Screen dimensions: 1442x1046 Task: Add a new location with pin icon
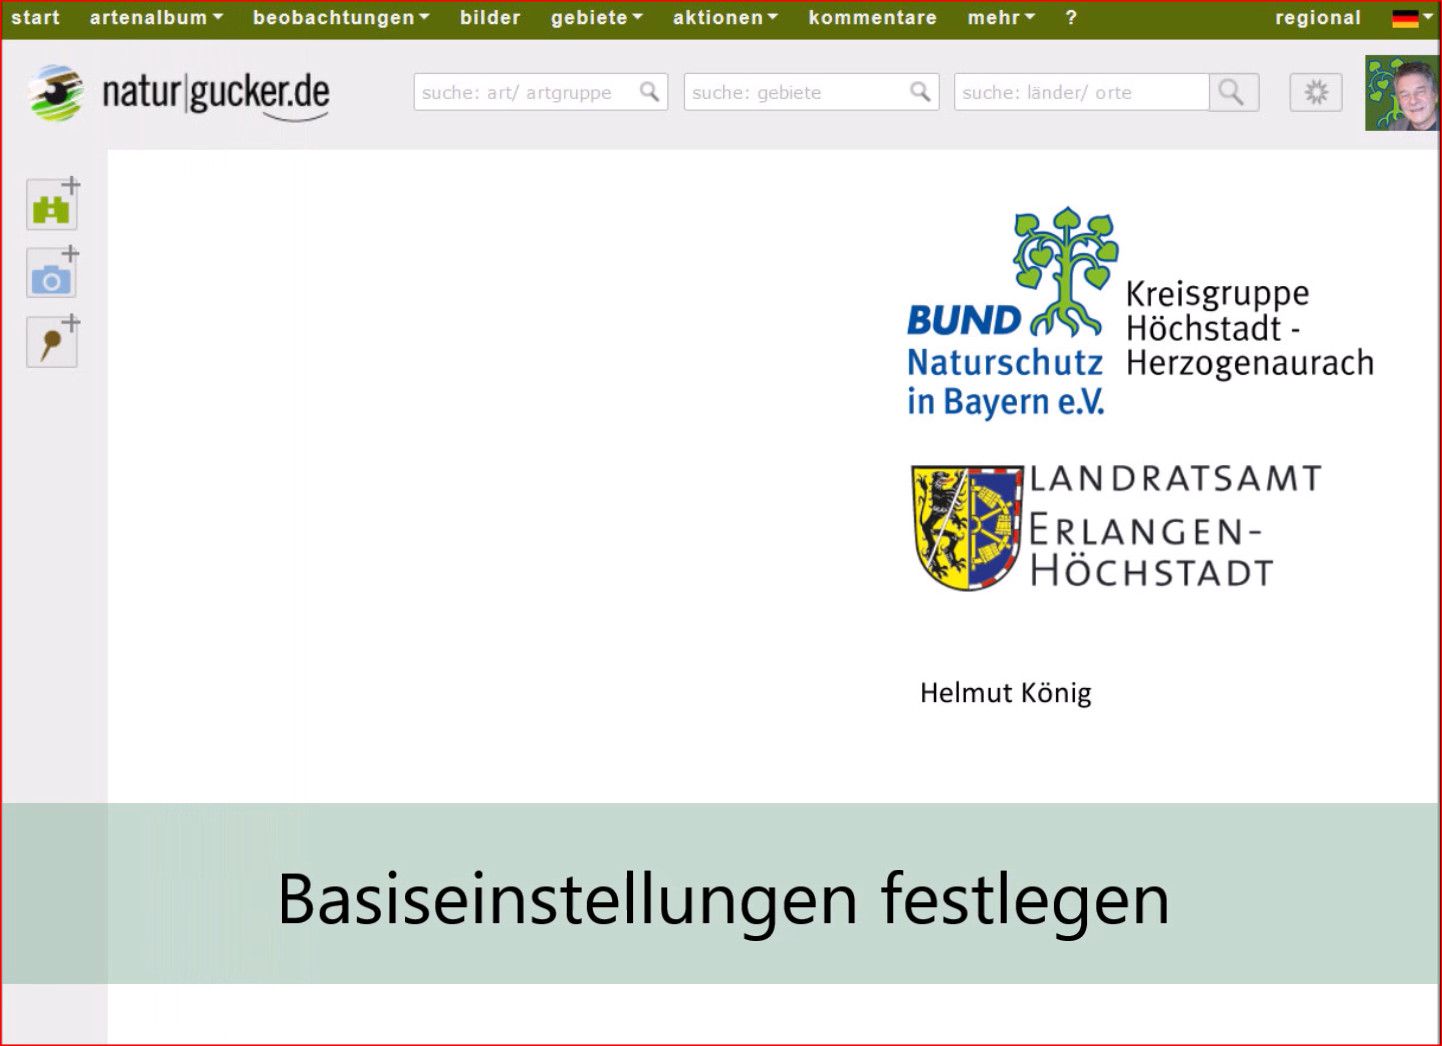click(x=52, y=342)
